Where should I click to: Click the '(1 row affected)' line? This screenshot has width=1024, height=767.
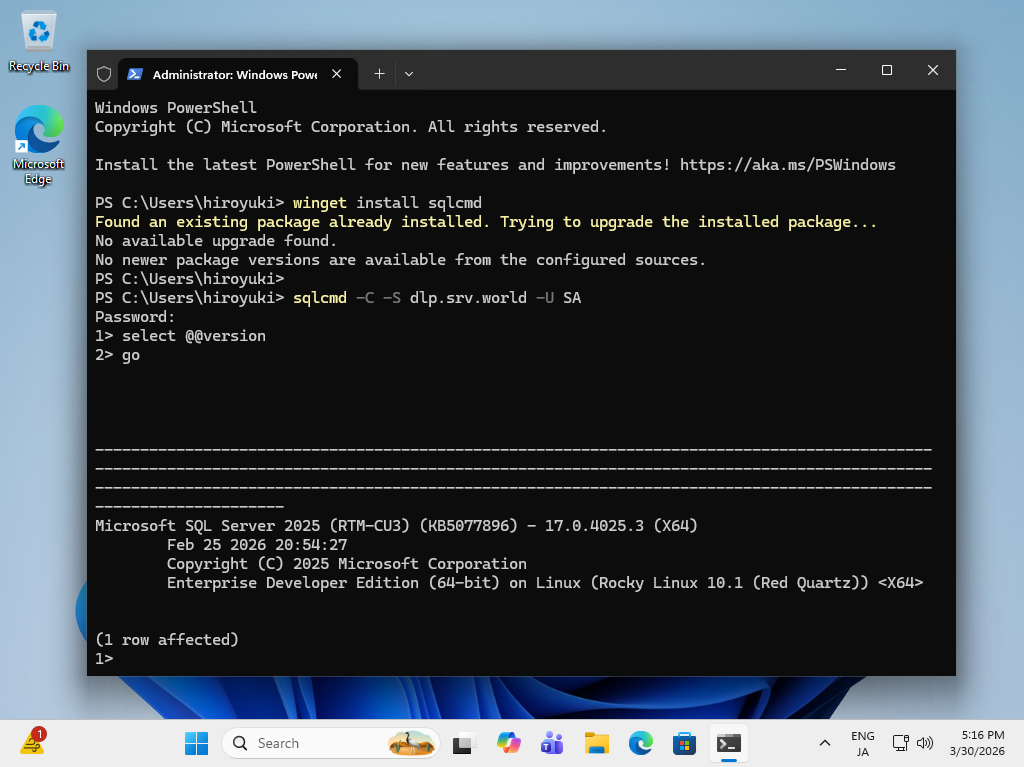[x=167, y=640]
